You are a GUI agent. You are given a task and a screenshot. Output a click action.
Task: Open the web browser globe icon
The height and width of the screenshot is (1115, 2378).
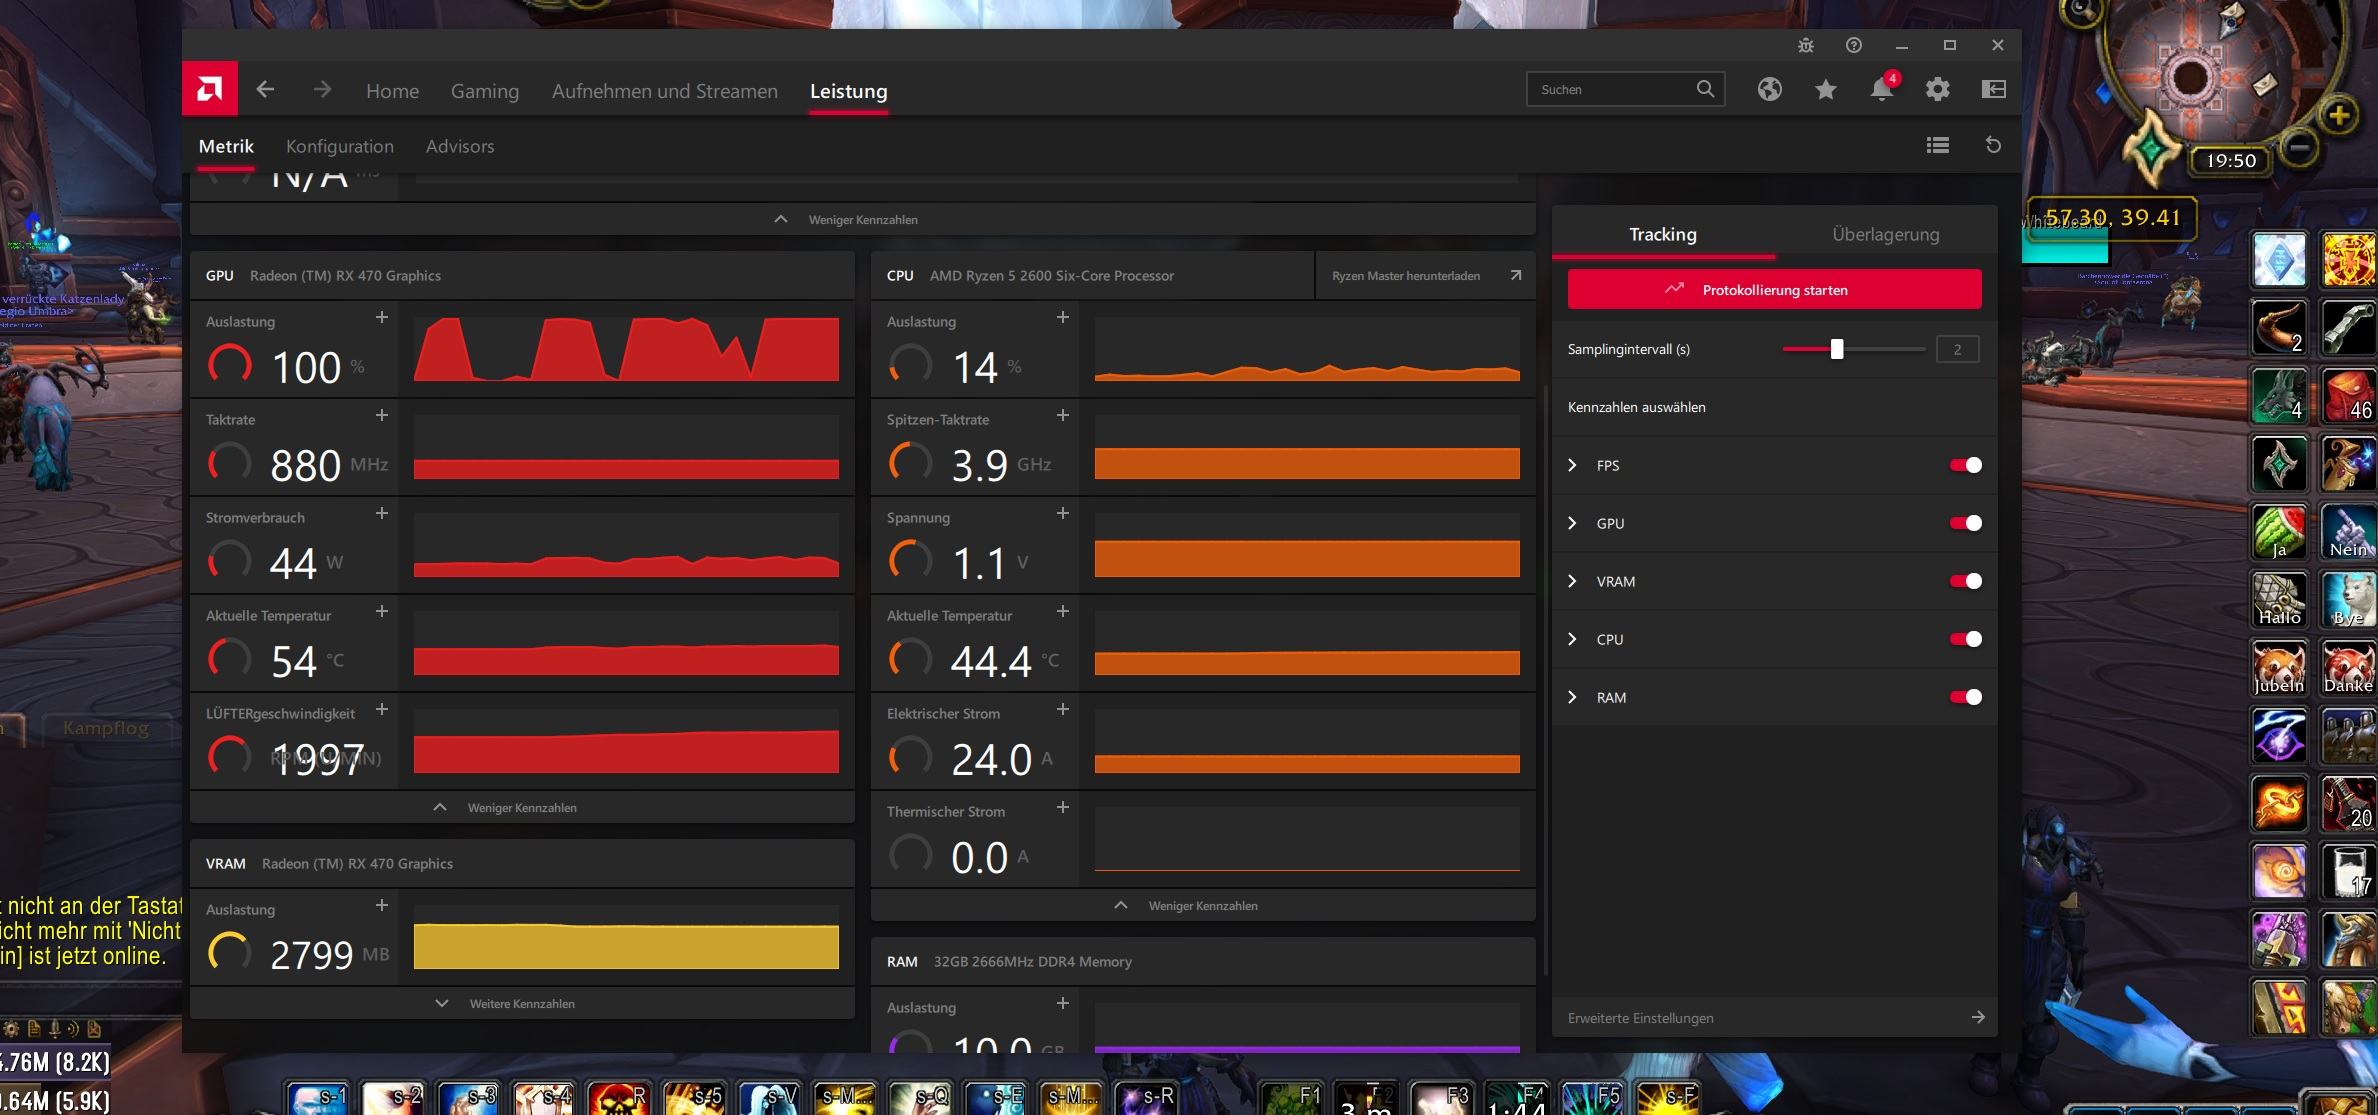[x=1769, y=90]
